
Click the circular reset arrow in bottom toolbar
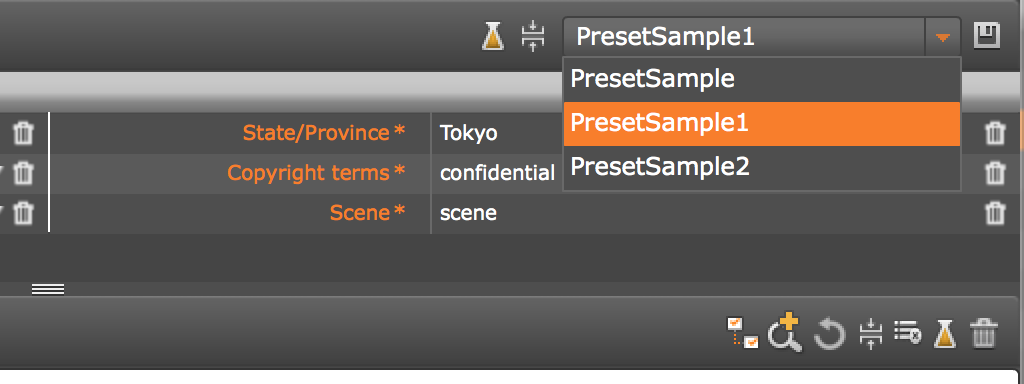[x=829, y=334]
